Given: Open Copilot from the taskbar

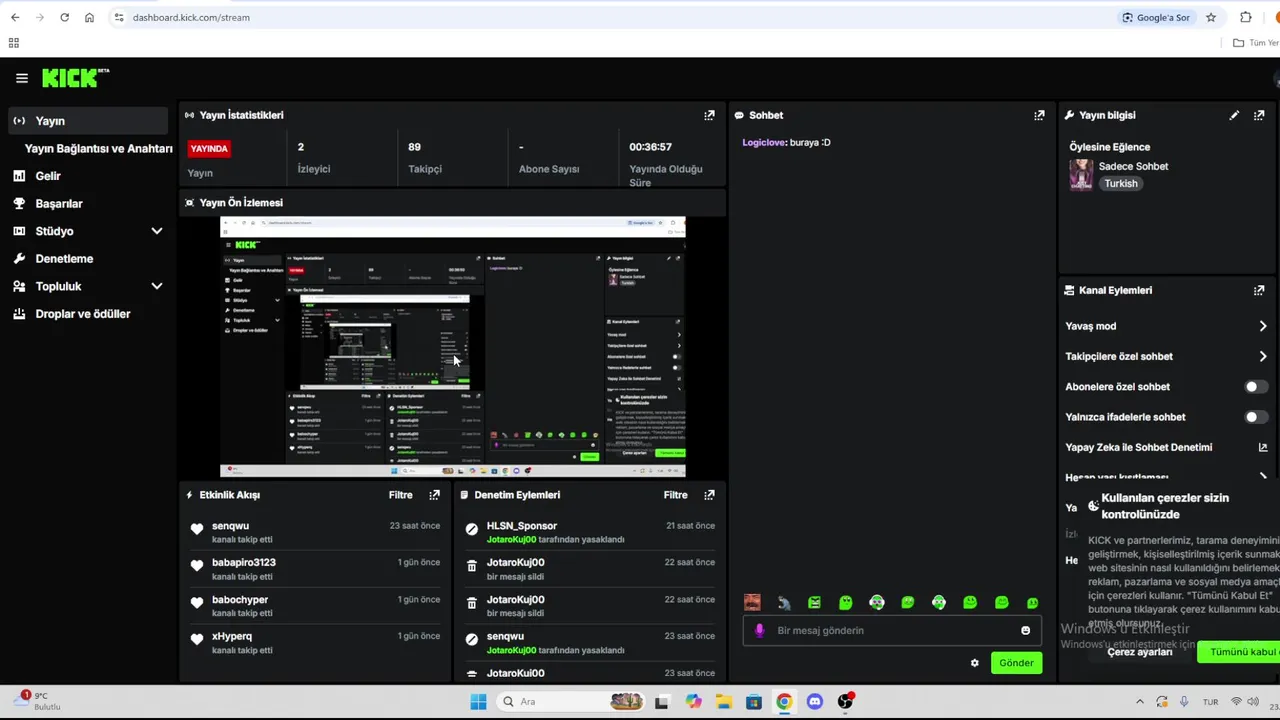Looking at the screenshot, I should pyautogui.click(x=693, y=701).
